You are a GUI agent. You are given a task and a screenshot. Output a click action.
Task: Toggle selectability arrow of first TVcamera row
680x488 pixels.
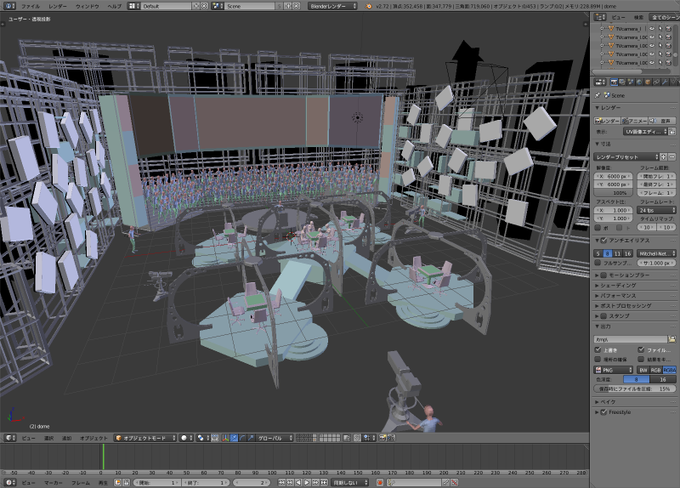click(x=660, y=29)
